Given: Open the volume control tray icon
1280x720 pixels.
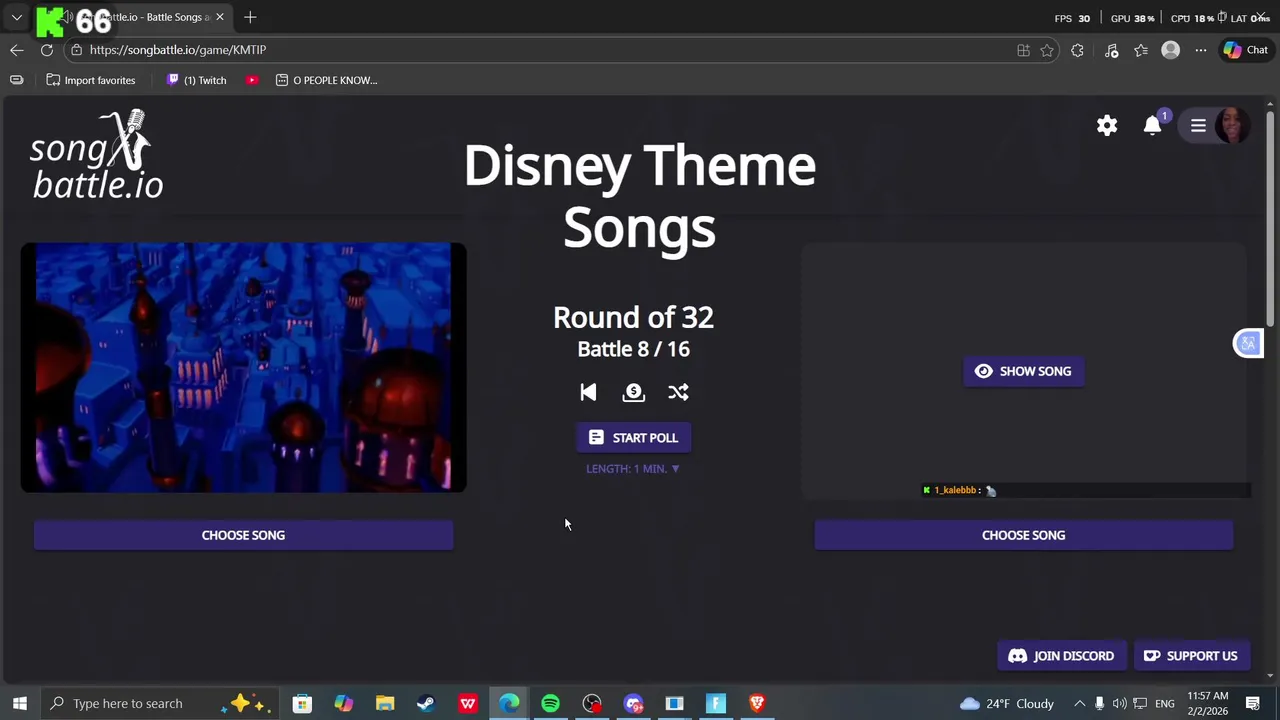Looking at the screenshot, I should [x=1119, y=703].
